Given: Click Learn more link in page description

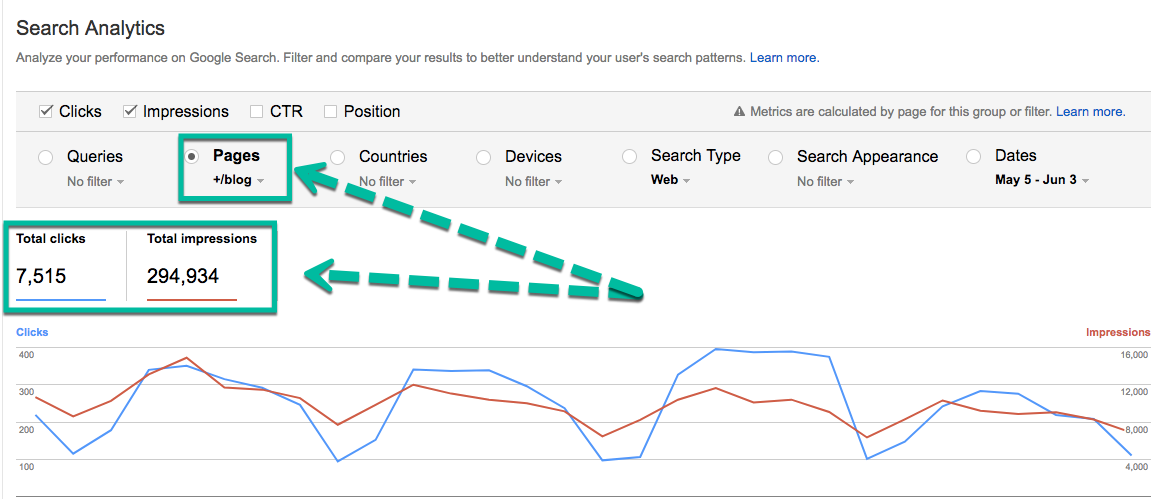Looking at the screenshot, I should click(783, 58).
